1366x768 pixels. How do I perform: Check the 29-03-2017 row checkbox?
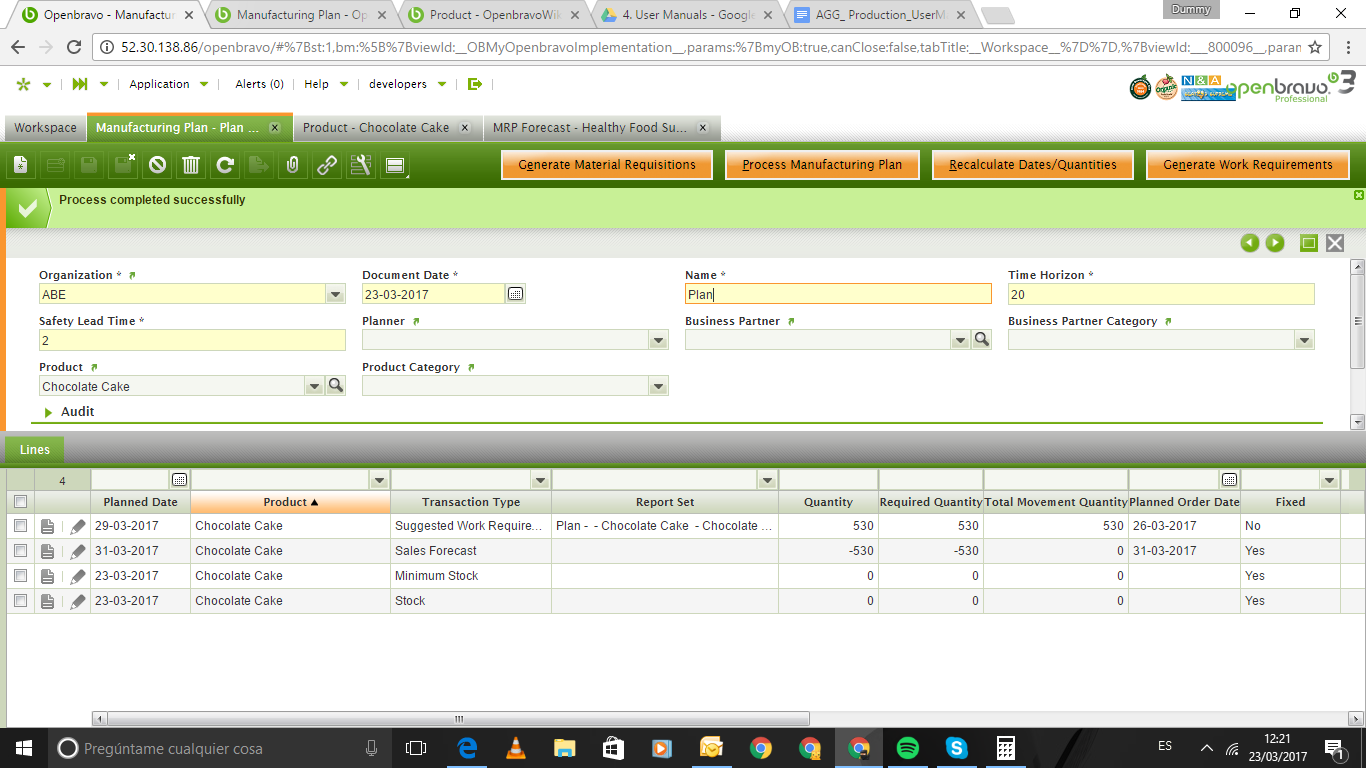pyautogui.click(x=20, y=526)
